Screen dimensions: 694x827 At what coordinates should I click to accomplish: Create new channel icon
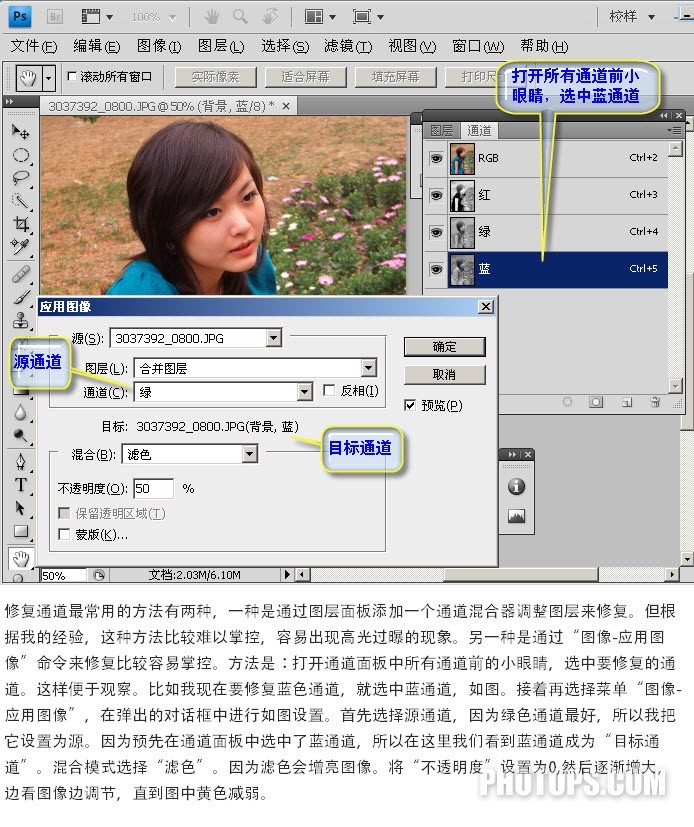pos(626,402)
